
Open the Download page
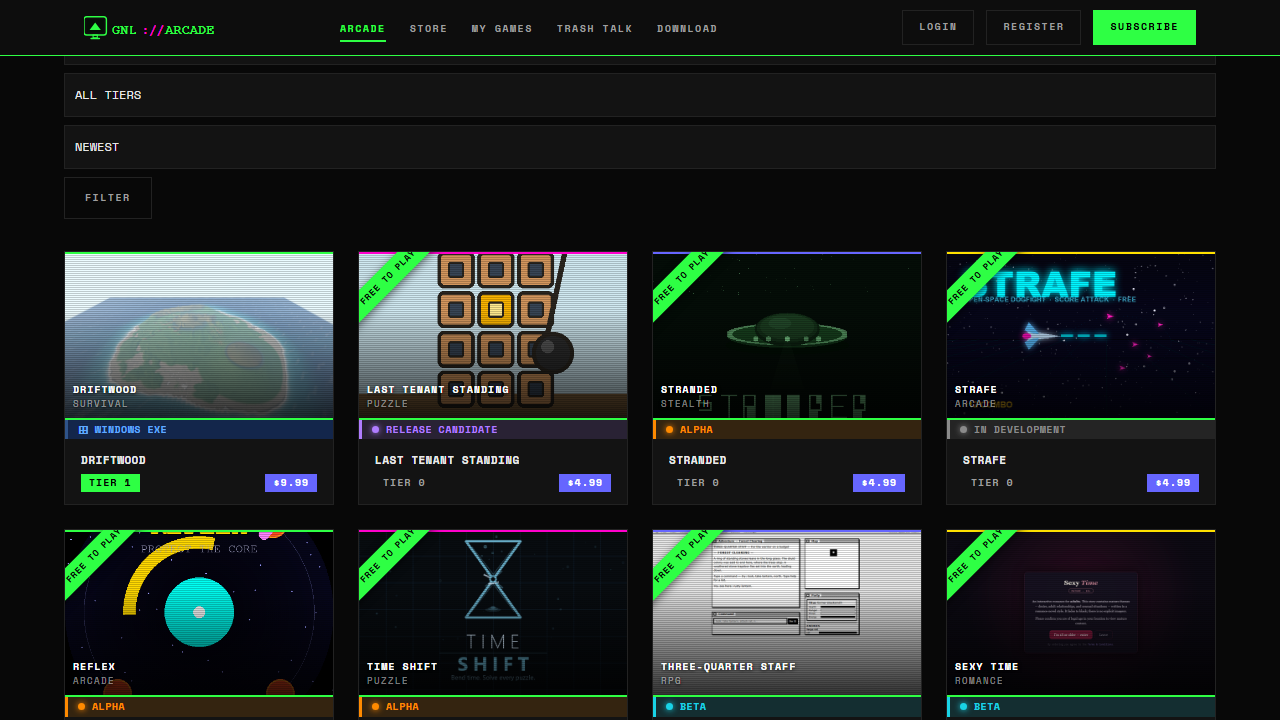[x=687, y=29]
